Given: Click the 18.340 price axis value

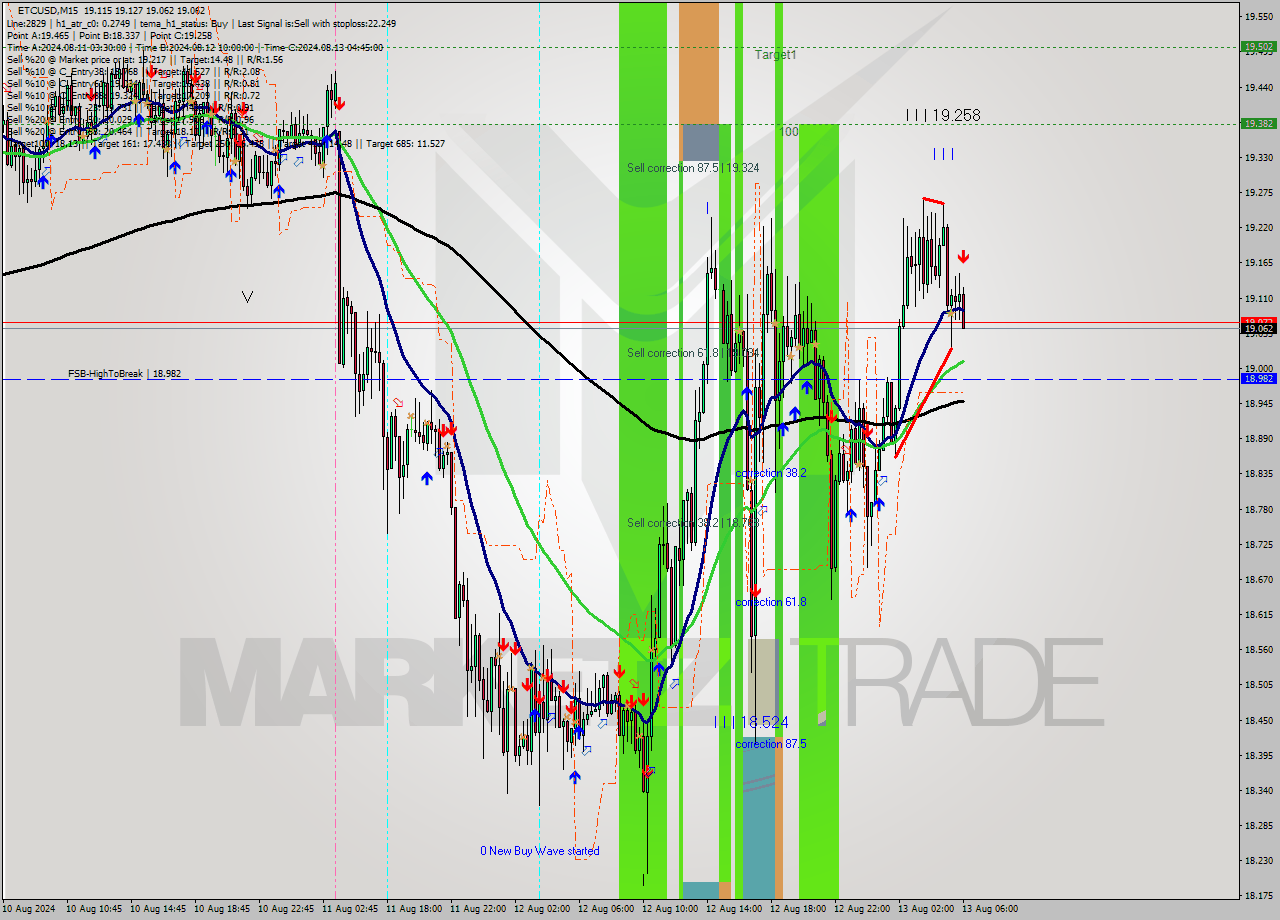Looking at the screenshot, I should click(x=1258, y=790).
